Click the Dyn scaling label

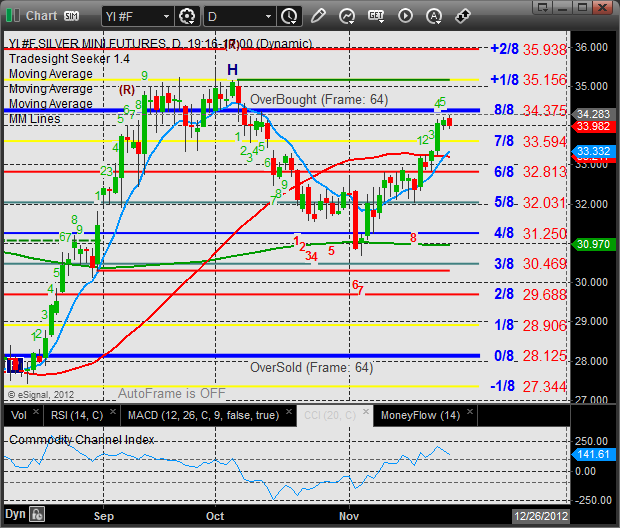click(x=15, y=514)
